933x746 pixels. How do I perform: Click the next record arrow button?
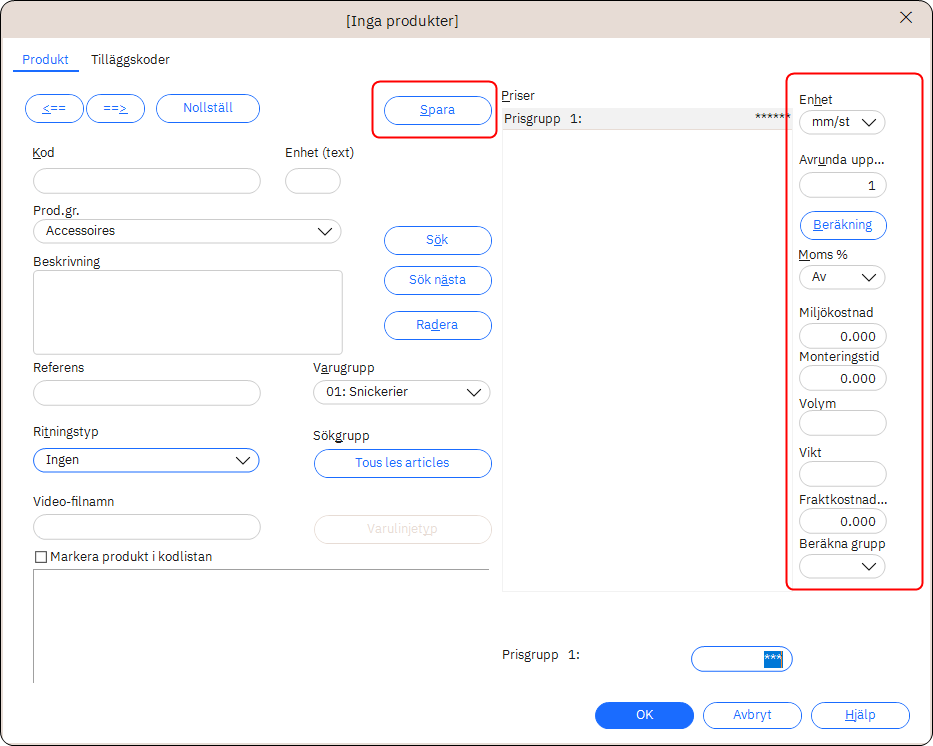(x=116, y=108)
